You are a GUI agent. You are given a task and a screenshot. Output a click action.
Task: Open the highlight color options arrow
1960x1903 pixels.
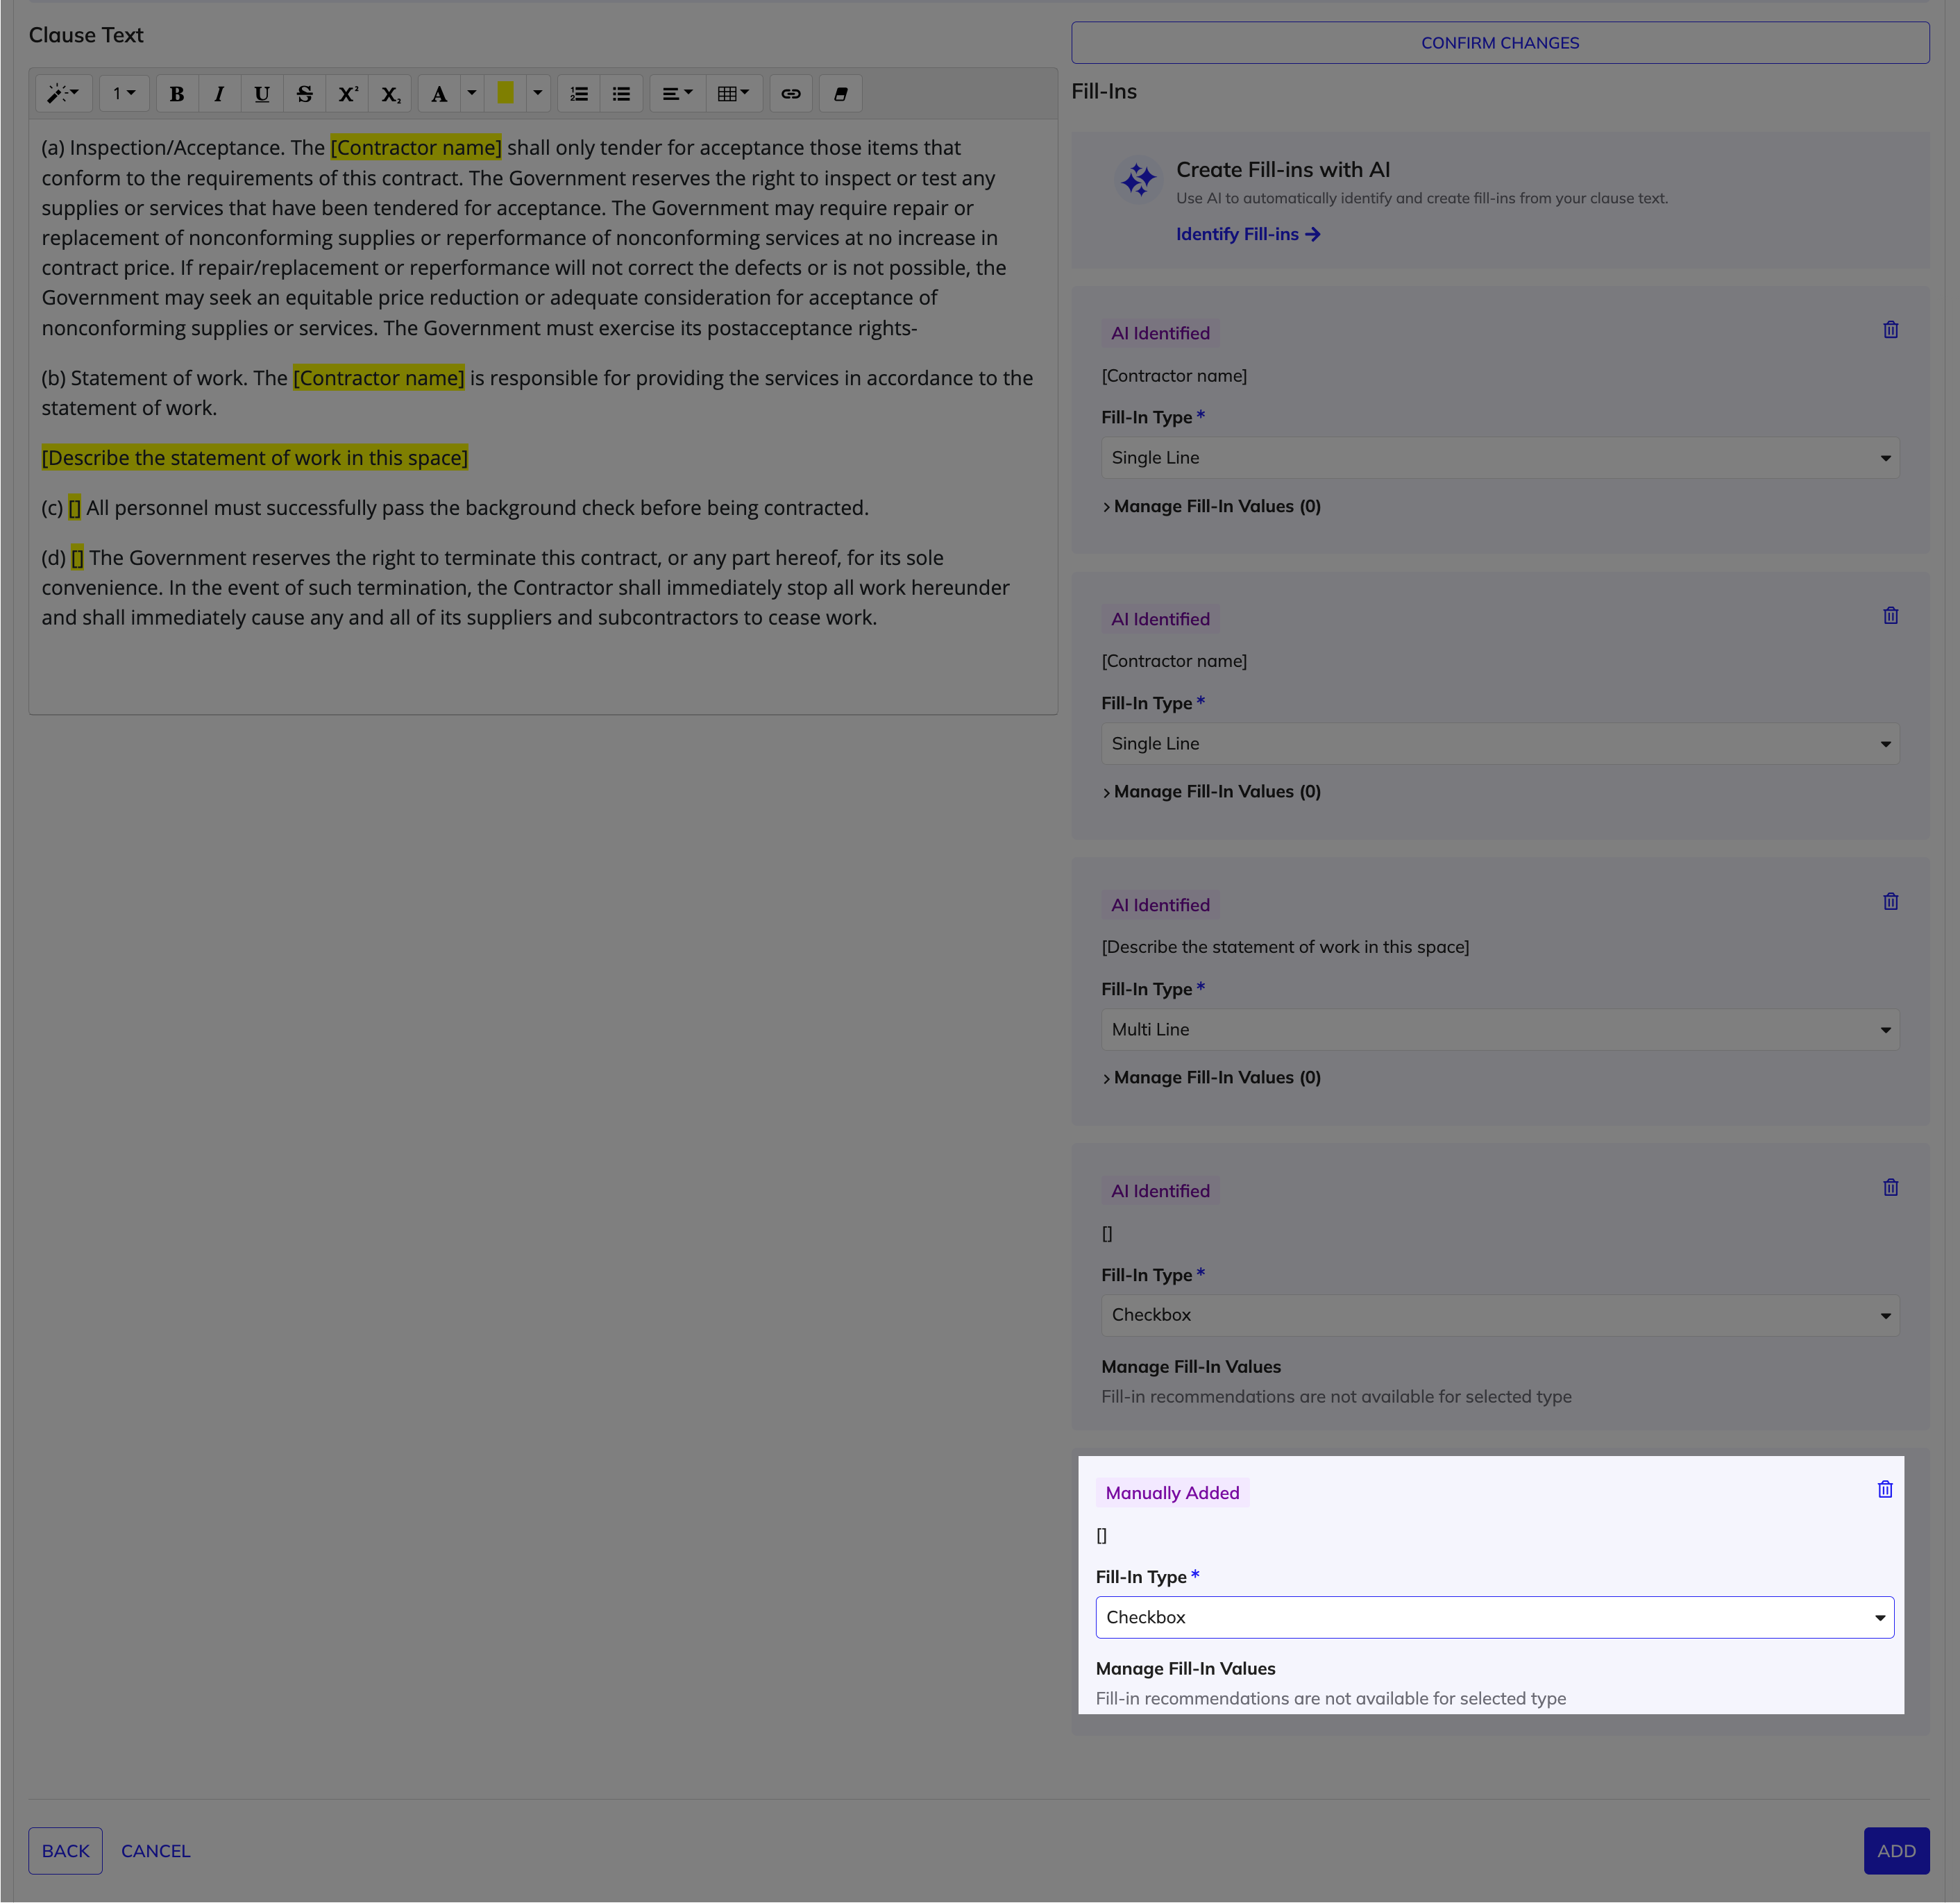pos(538,94)
